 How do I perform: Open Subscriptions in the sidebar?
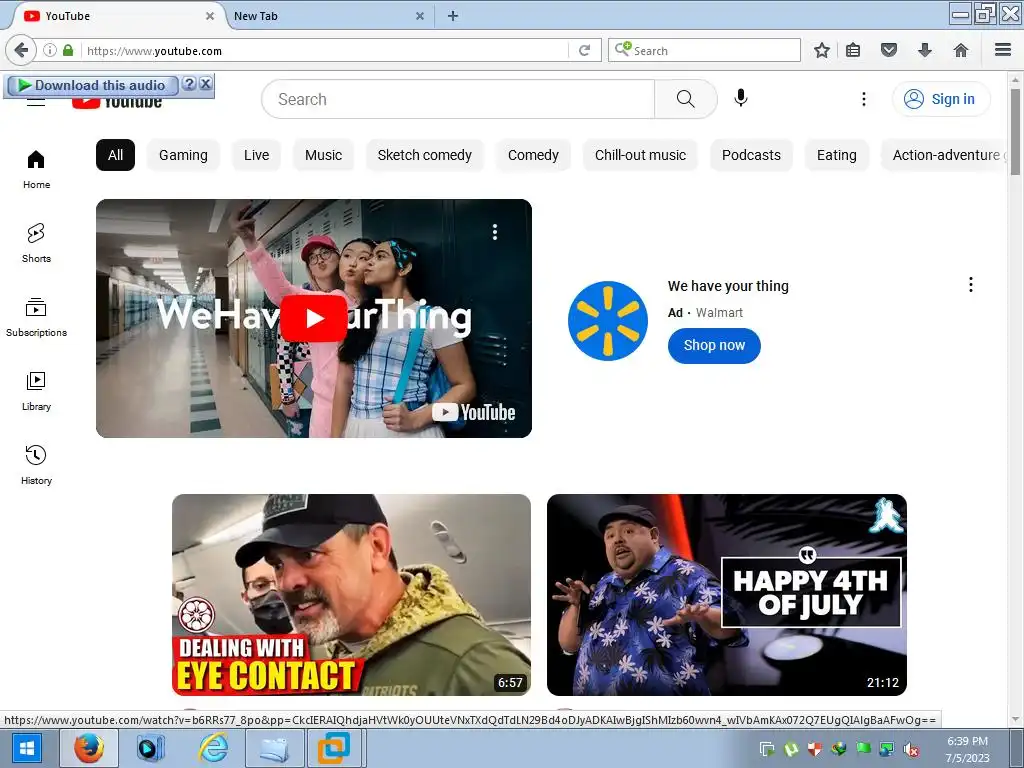click(36, 317)
